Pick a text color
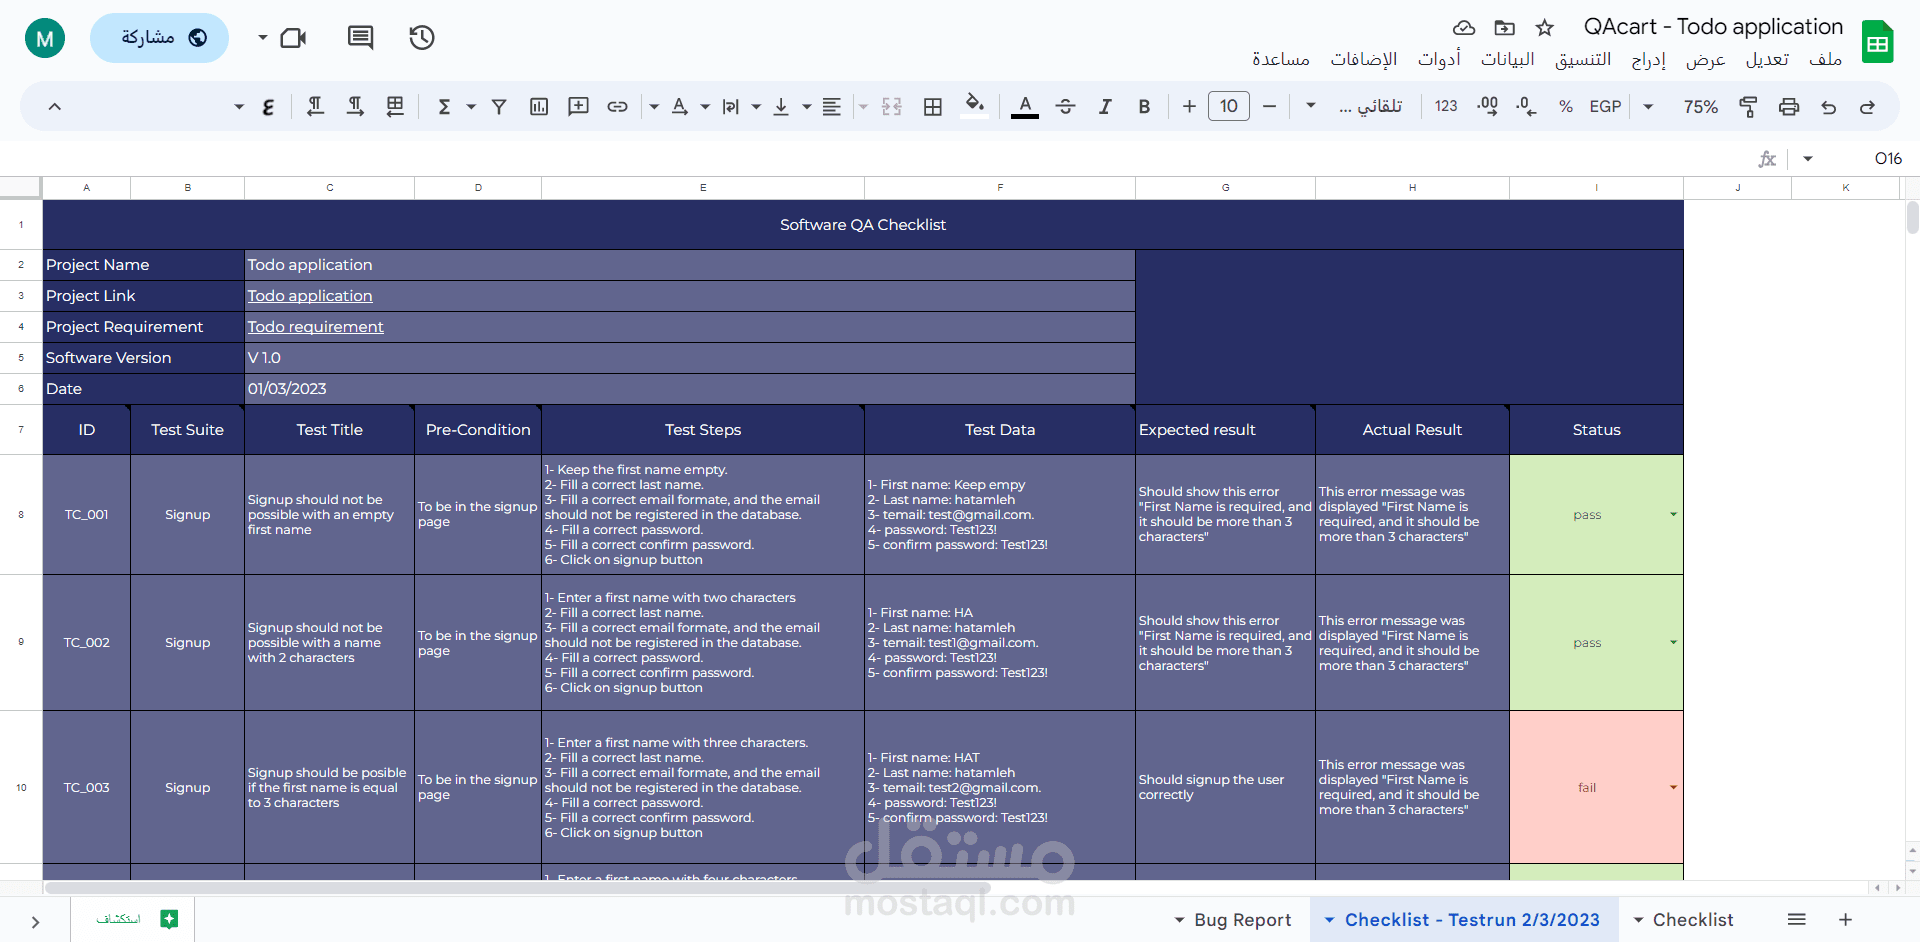This screenshot has width=1920, height=942. click(x=1025, y=107)
